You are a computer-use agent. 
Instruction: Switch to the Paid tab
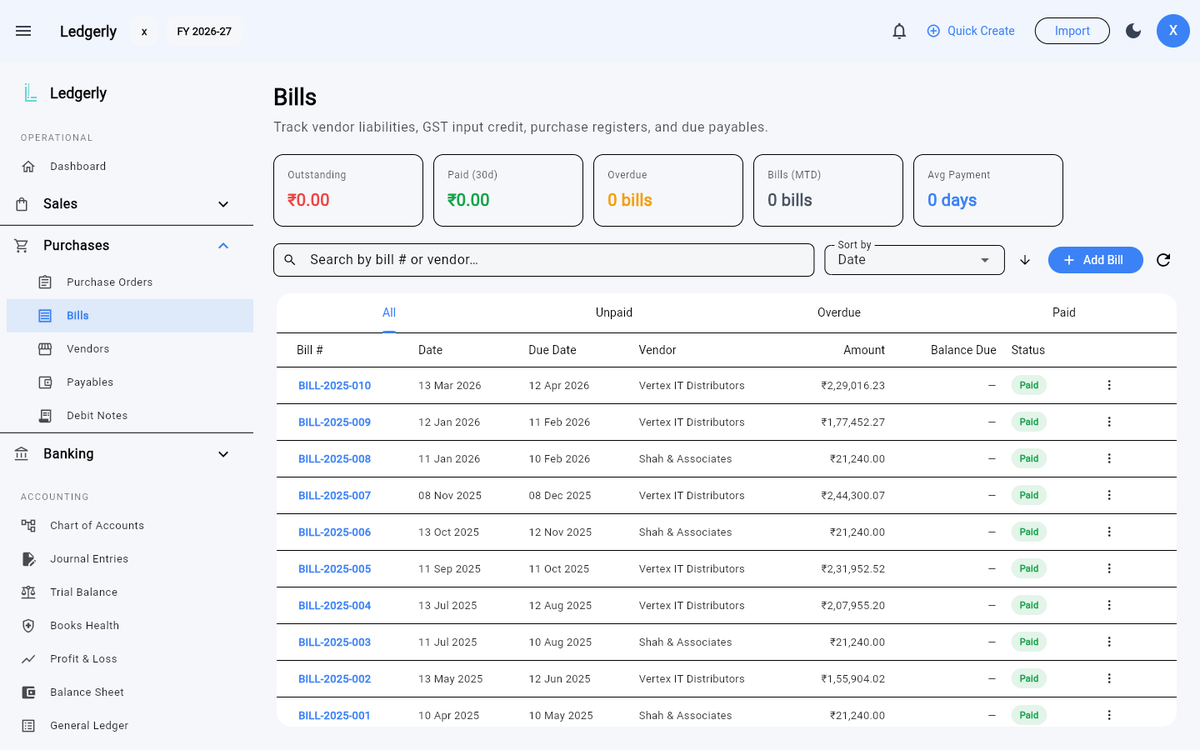[x=1064, y=313]
